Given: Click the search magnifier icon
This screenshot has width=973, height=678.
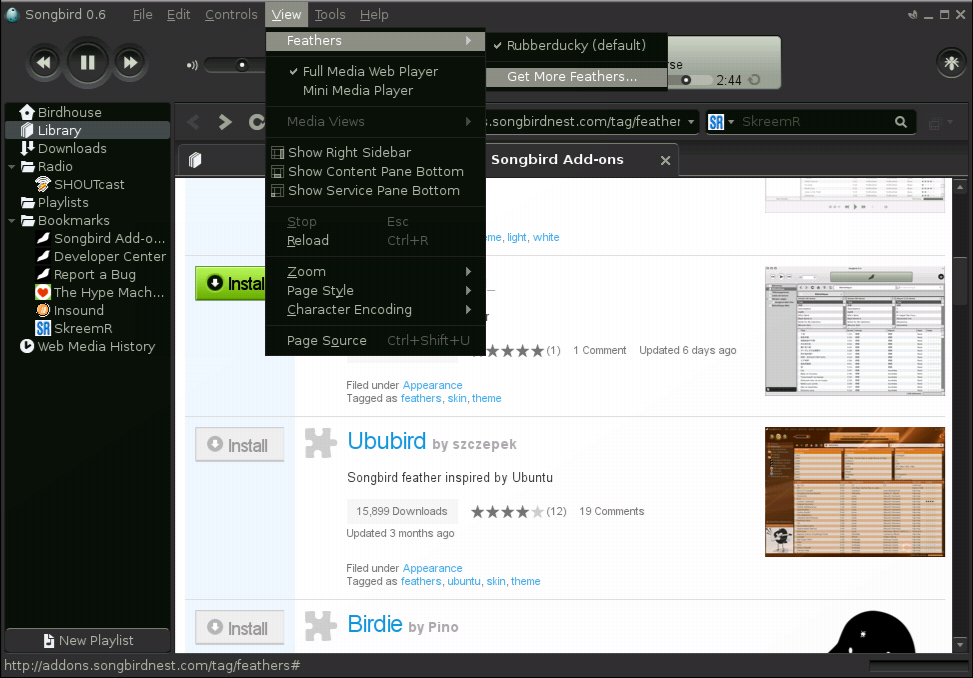Looking at the screenshot, I should pyautogui.click(x=901, y=122).
